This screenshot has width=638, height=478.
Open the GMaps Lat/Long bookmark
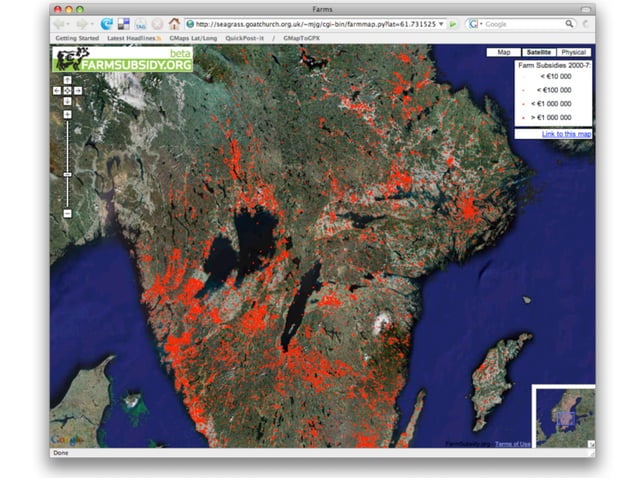click(192, 38)
